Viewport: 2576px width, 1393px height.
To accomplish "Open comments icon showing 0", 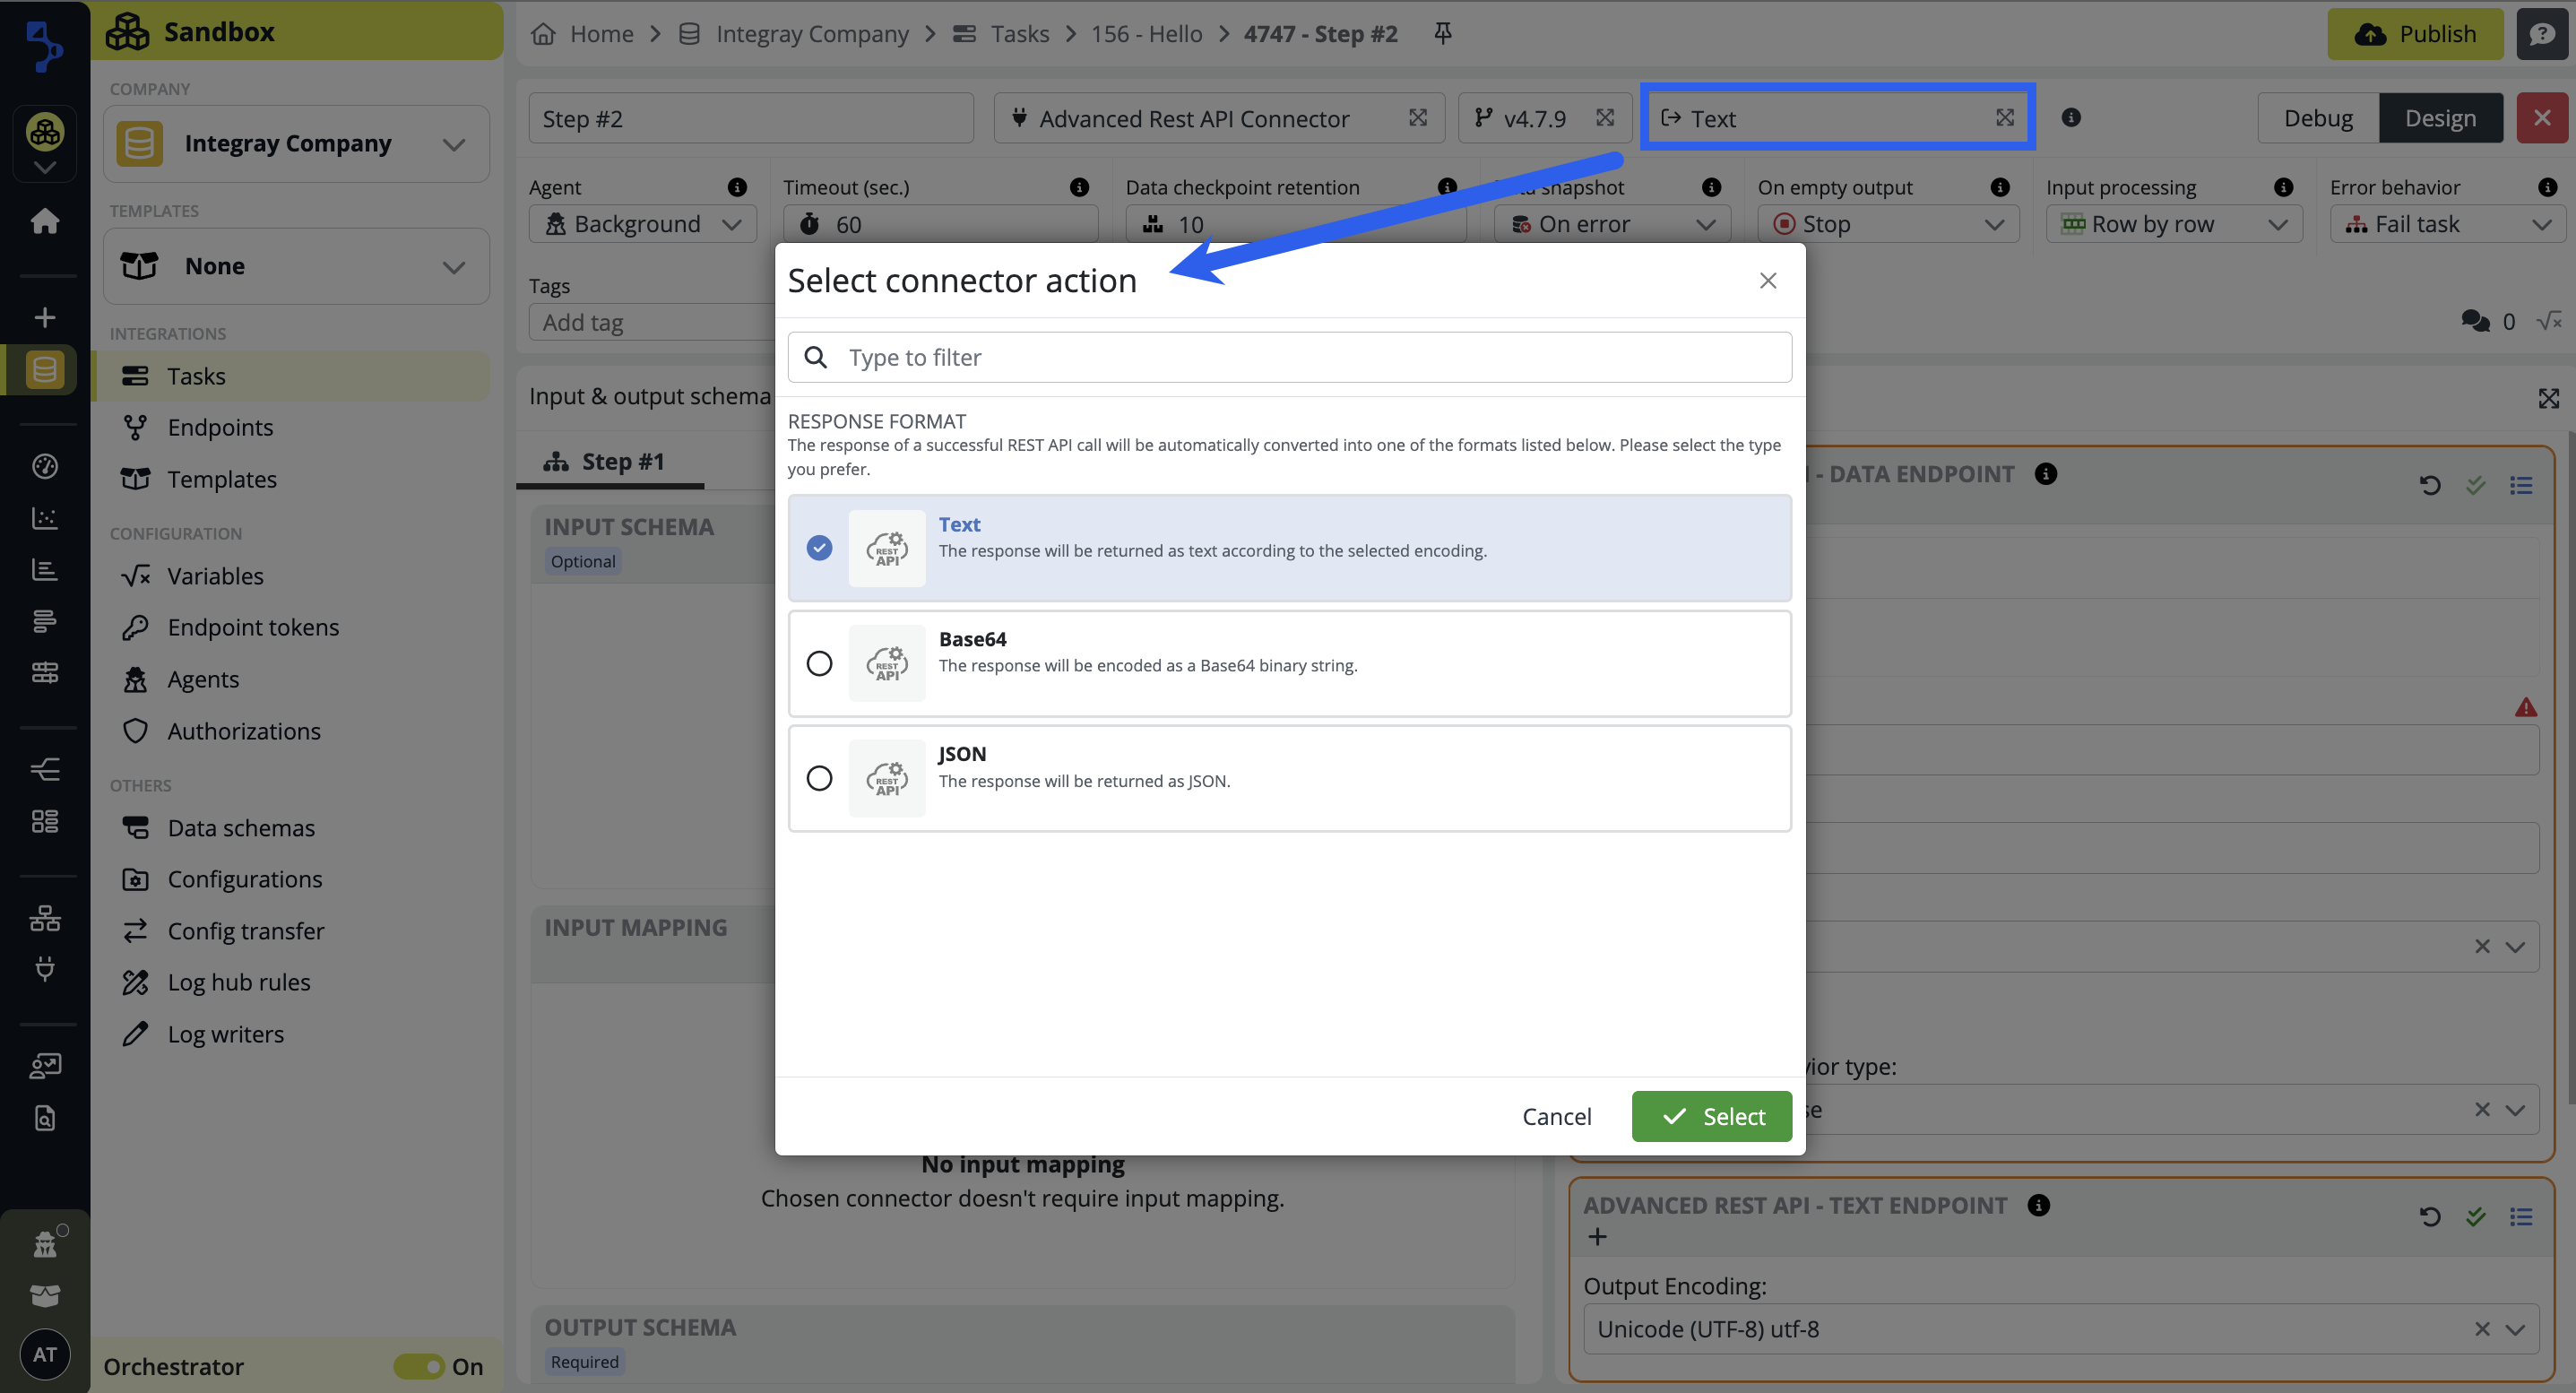I will click(2475, 321).
